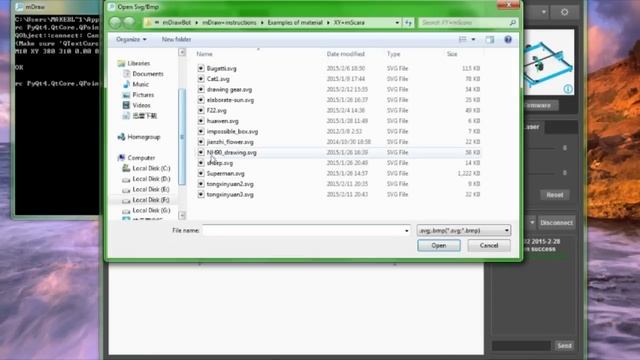Viewport: 640px width, 360px height.
Task: Open the Bugatti.svg file
Action: coord(221,69)
